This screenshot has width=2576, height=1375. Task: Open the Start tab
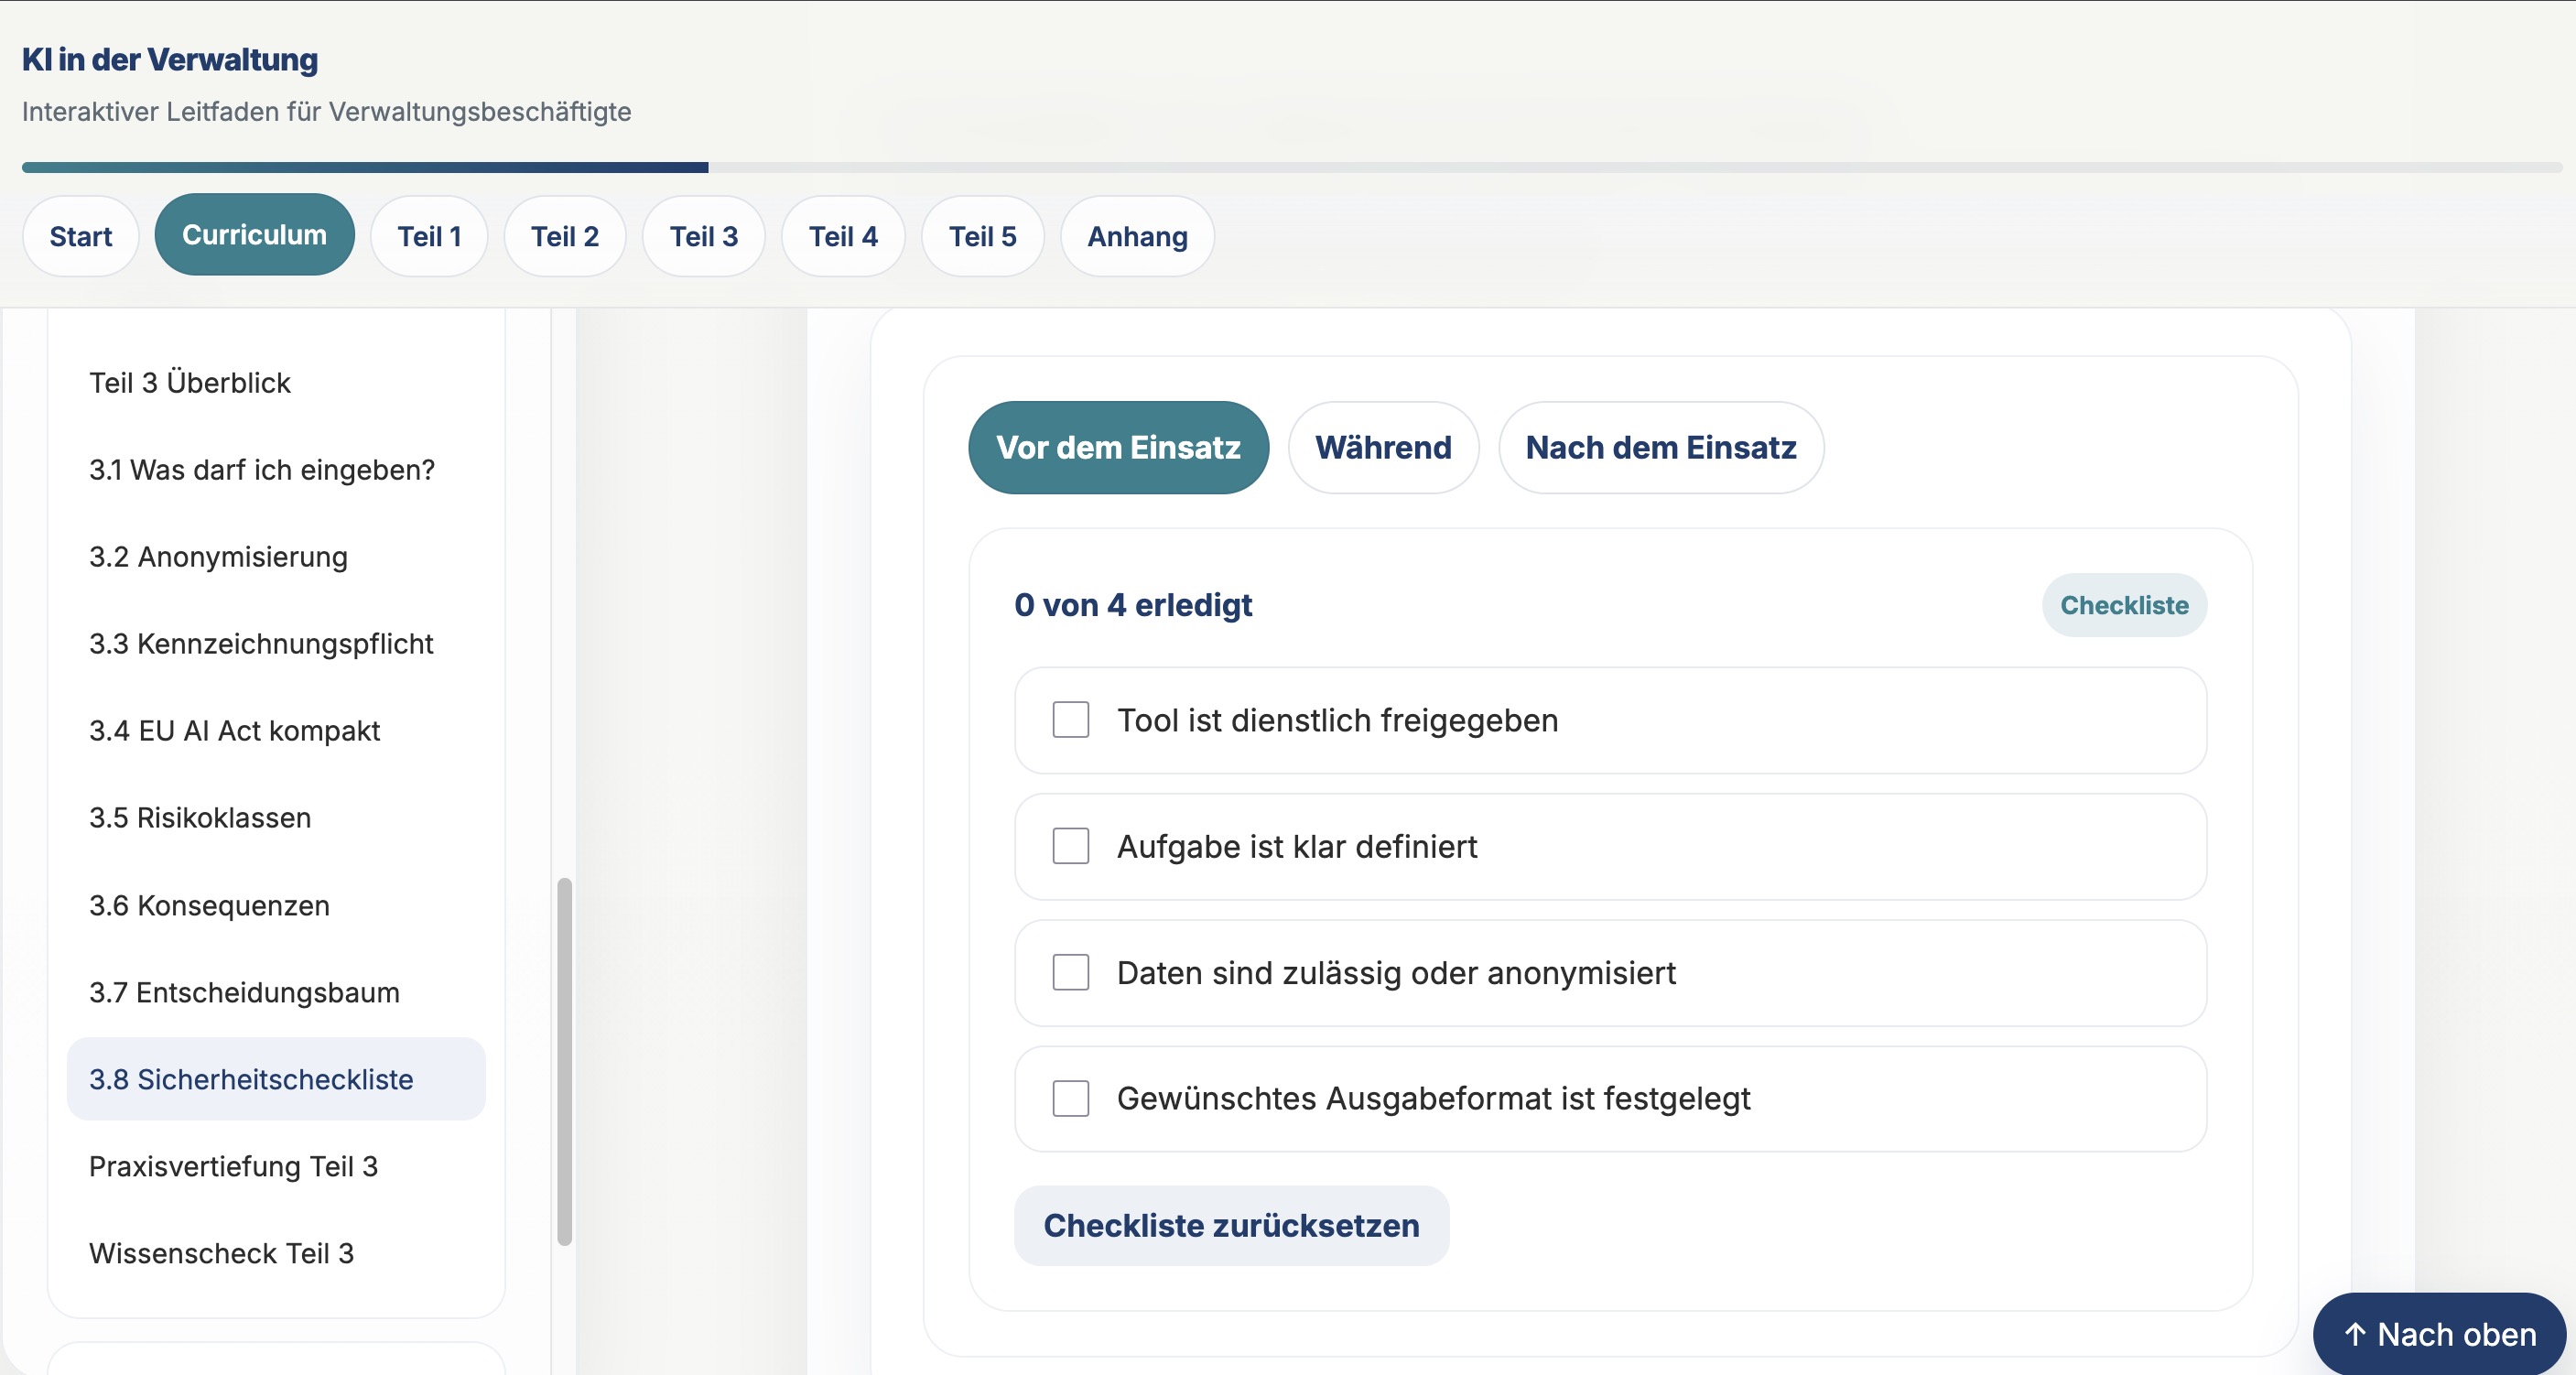(81, 236)
